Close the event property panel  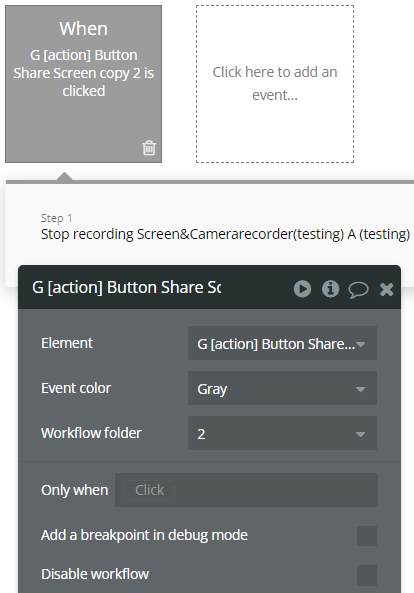(x=386, y=289)
